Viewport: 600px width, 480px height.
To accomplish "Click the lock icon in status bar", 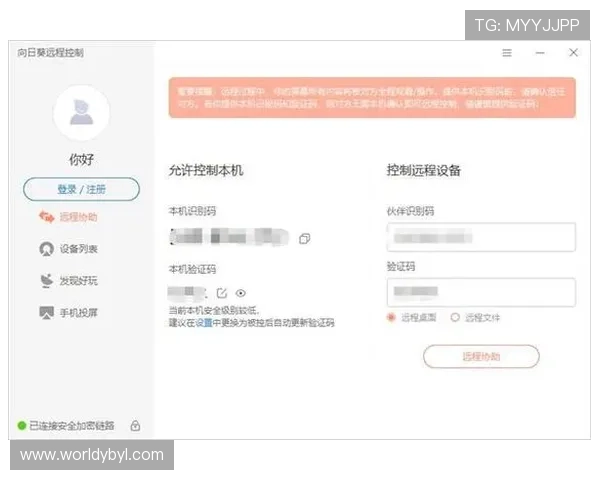I will click(135, 425).
